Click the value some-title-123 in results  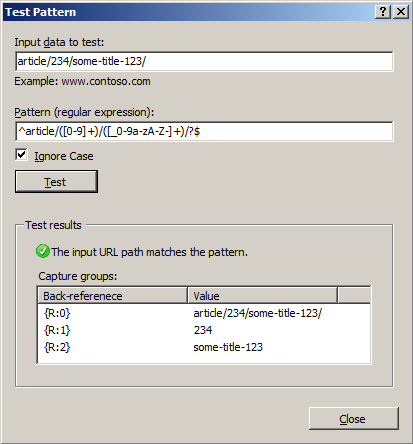click(228, 347)
